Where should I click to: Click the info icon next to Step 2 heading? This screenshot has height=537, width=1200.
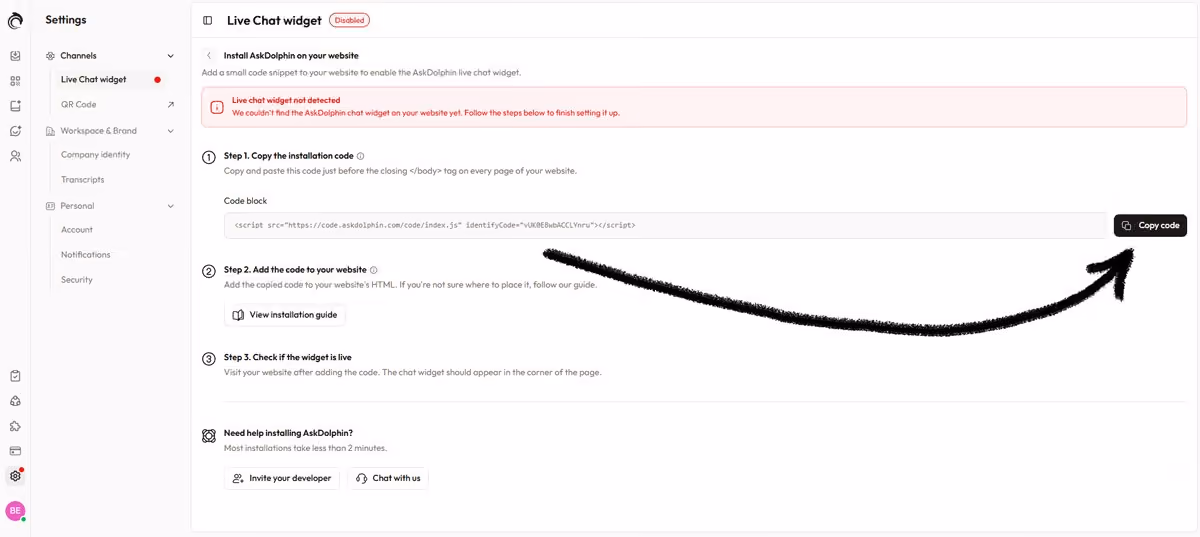pyautogui.click(x=374, y=270)
